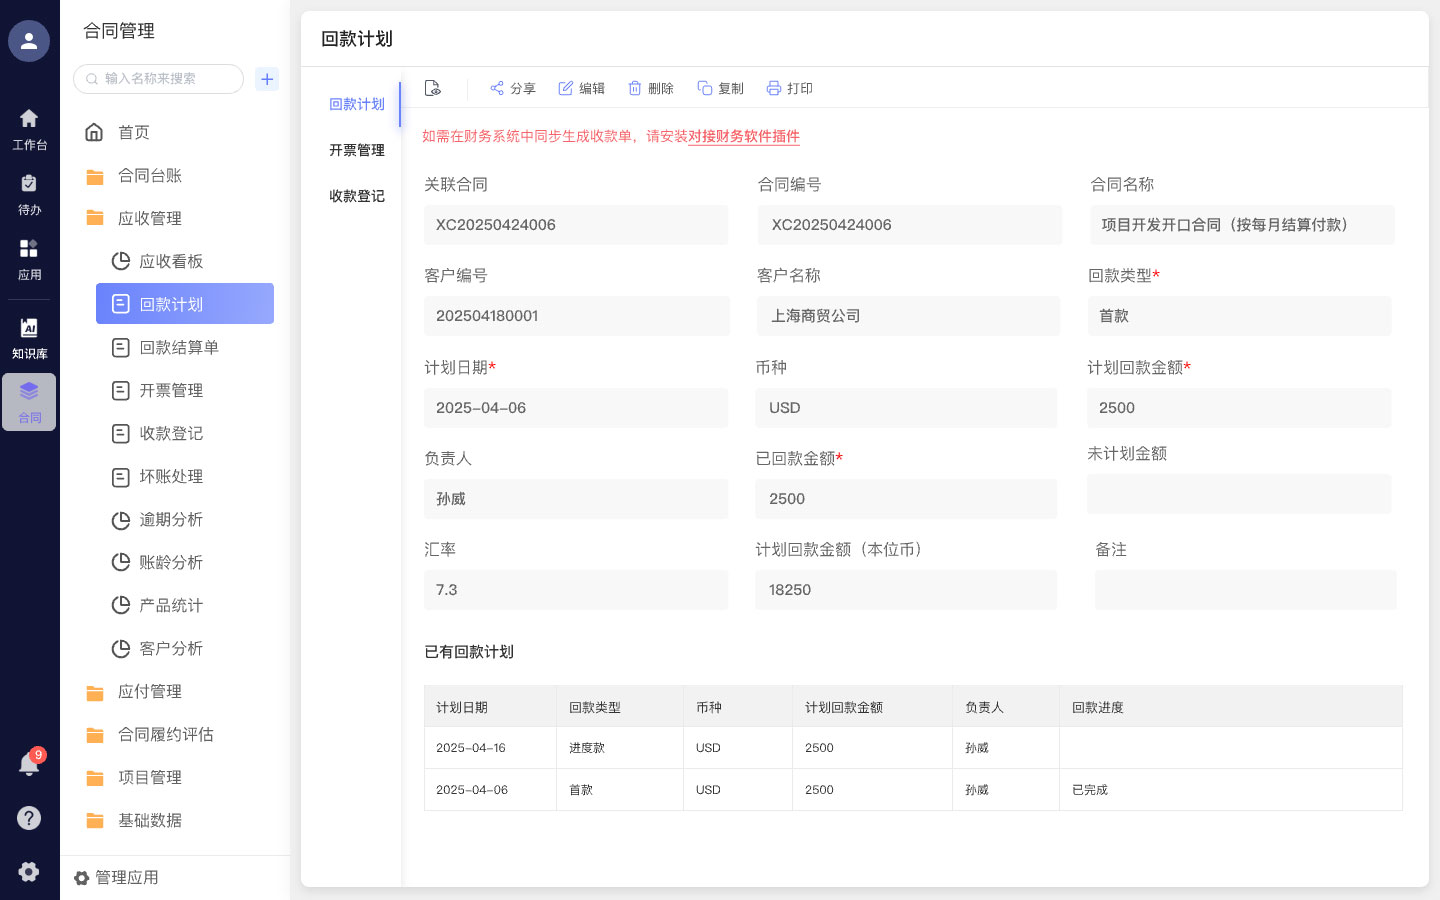Click the edit pencil icon
Image resolution: width=1440 pixels, height=900 pixels.
tap(566, 88)
